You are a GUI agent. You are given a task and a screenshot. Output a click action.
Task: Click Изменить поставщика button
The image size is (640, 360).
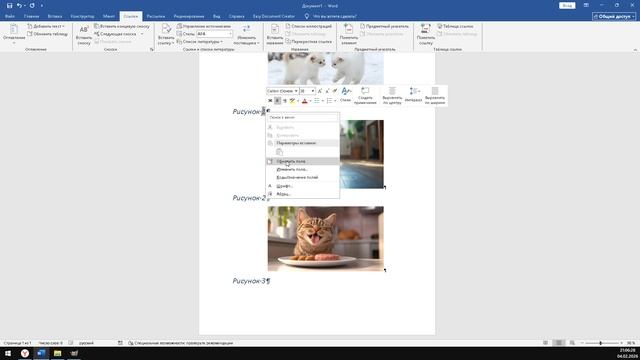(x=246, y=35)
